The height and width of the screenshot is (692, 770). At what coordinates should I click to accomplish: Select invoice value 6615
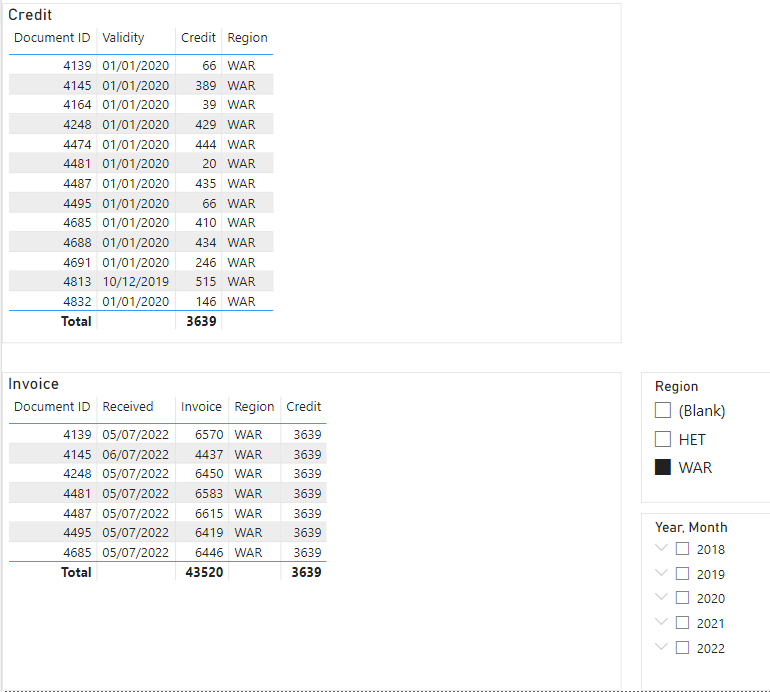tap(209, 514)
